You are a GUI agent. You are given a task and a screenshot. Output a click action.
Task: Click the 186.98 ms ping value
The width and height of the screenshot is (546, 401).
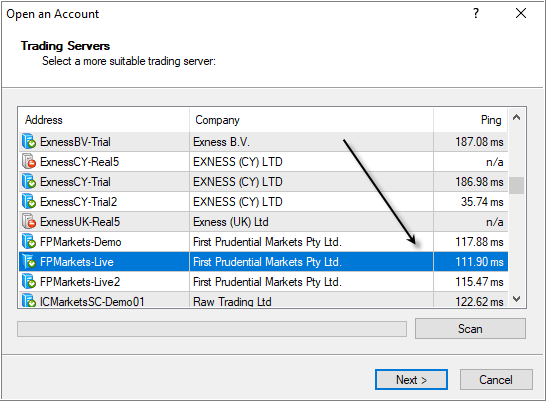pyautogui.click(x=479, y=182)
